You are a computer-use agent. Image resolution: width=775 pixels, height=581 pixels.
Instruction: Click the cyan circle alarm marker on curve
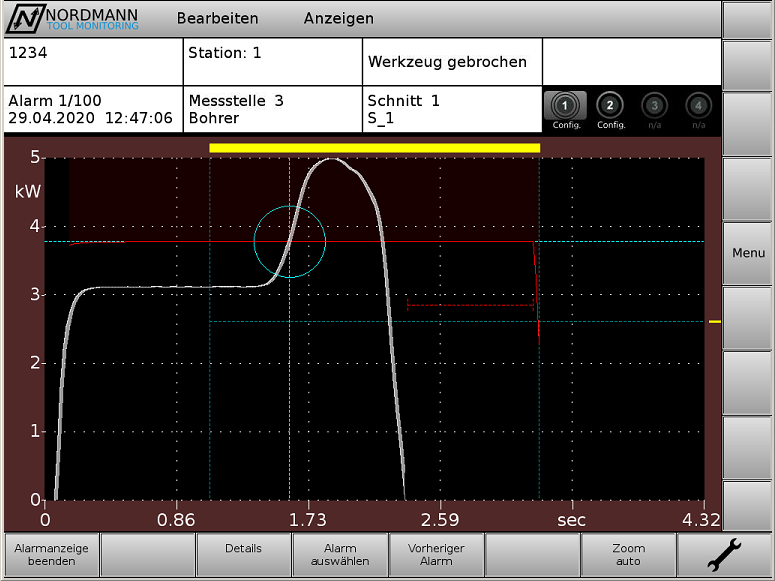click(x=290, y=241)
